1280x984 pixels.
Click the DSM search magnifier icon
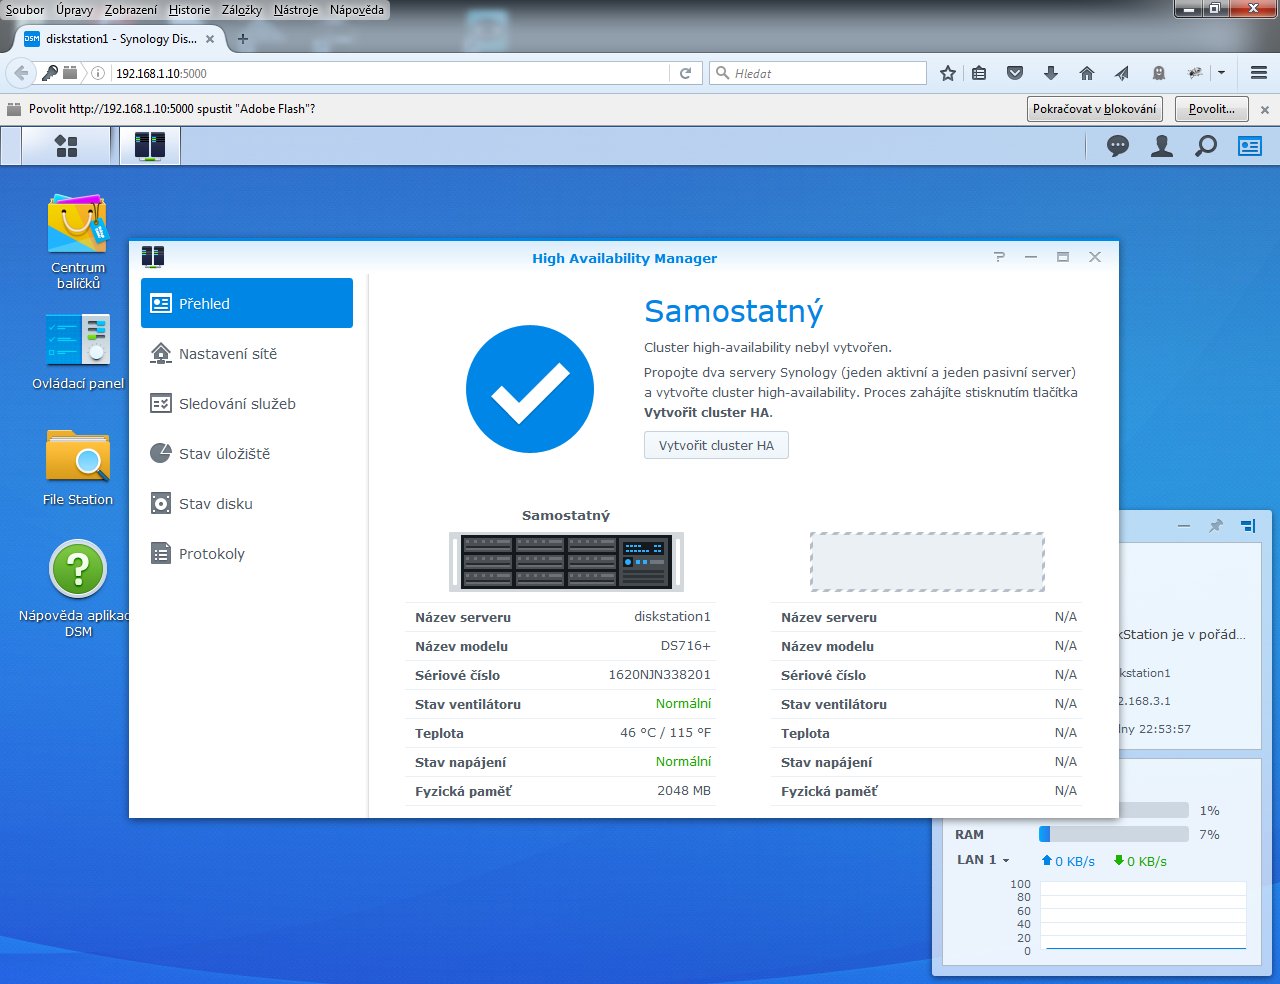(x=1206, y=146)
